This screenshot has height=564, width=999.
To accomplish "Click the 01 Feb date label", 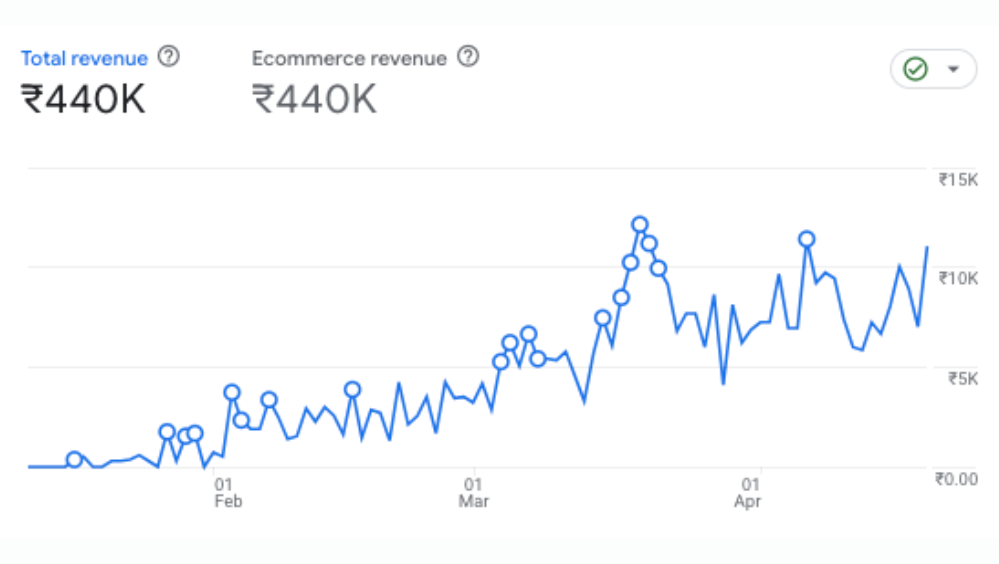I will coord(228,493).
